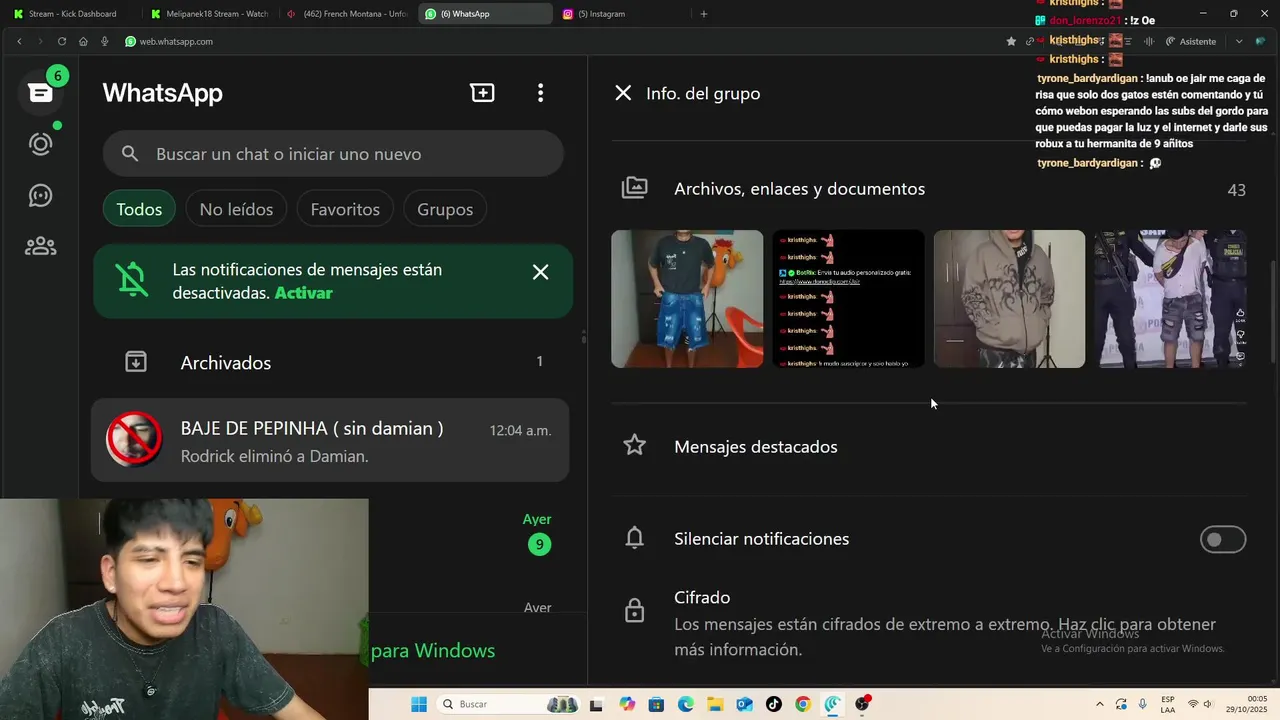Open Cifrado encryption info
1280x720 pixels.
929,623
